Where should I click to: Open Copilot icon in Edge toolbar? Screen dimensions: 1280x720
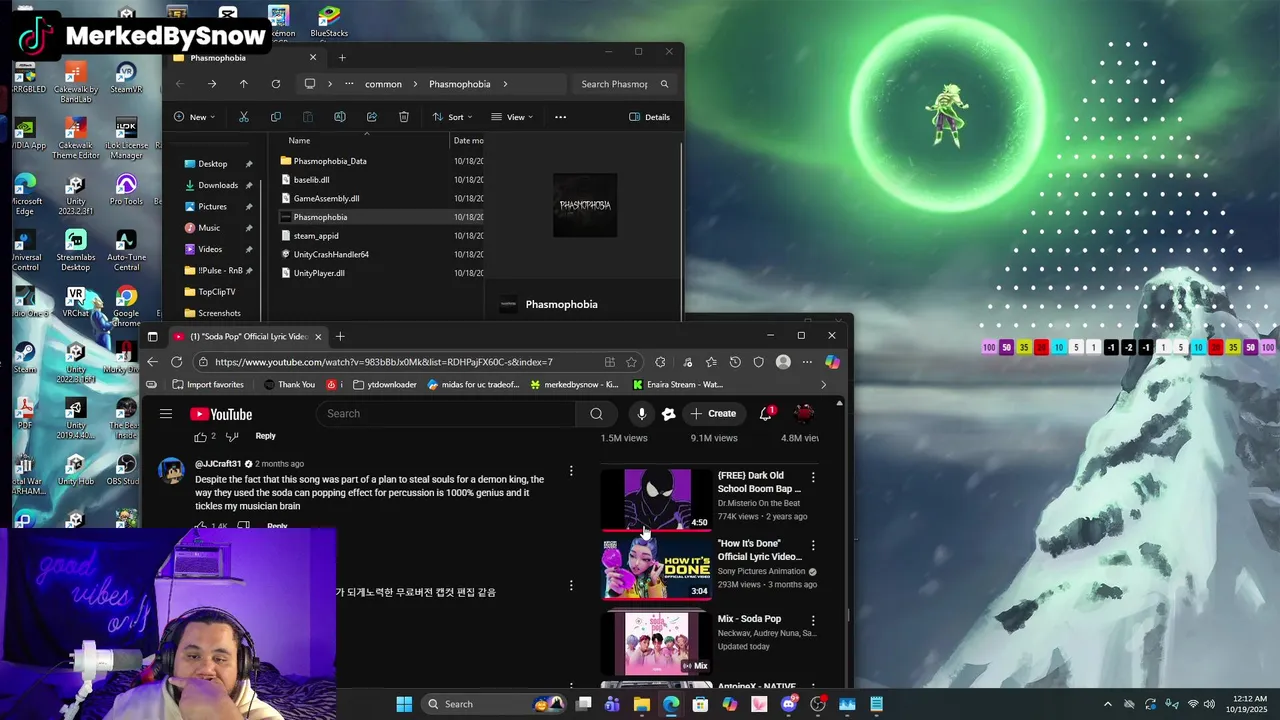point(832,362)
